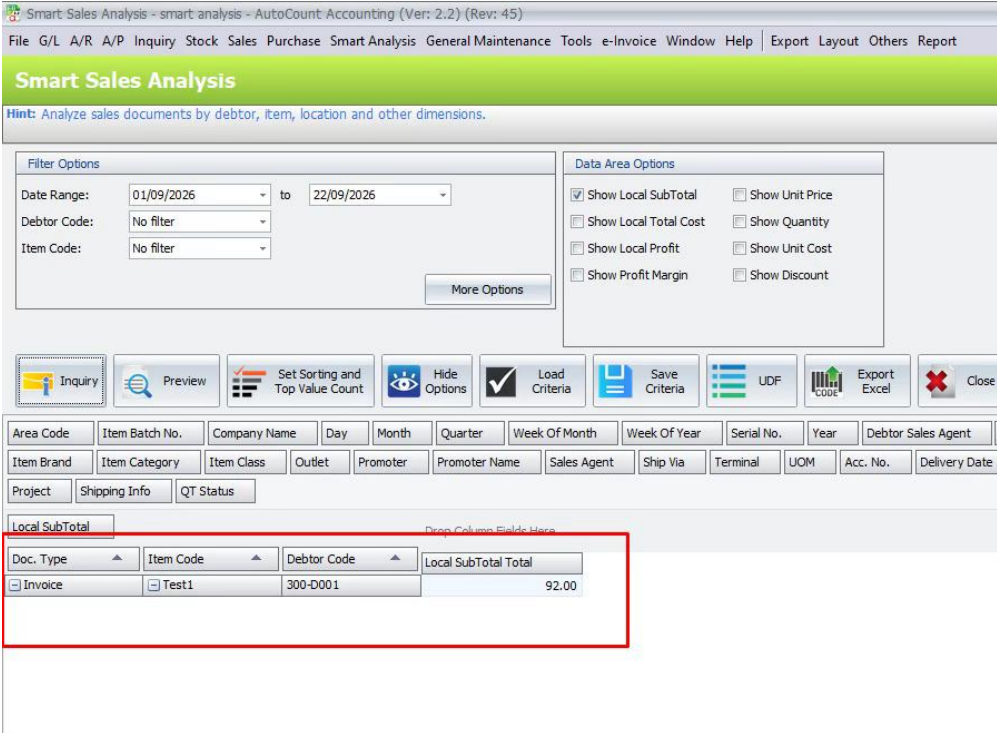Click the More Options button
997x733 pixels.
488,290
